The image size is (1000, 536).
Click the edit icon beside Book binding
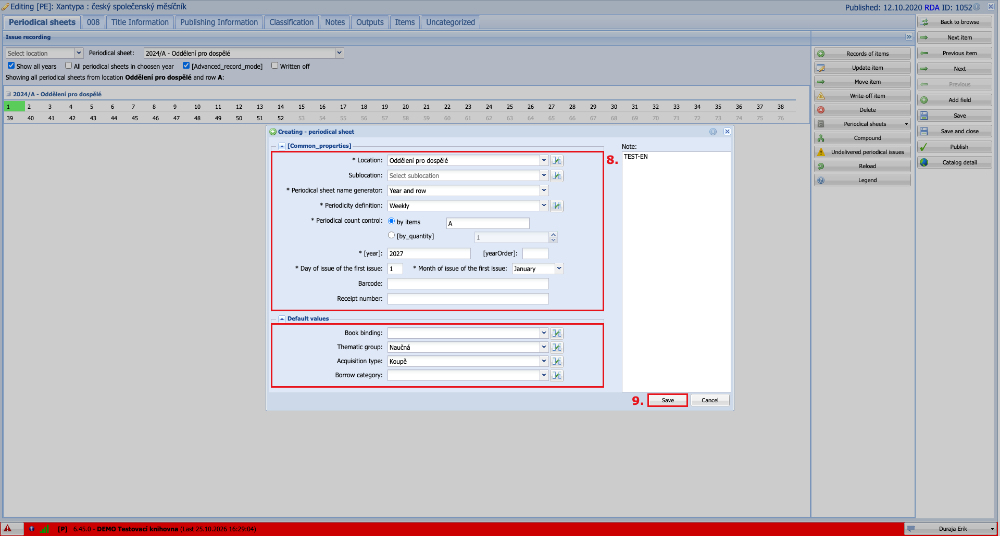[557, 332]
